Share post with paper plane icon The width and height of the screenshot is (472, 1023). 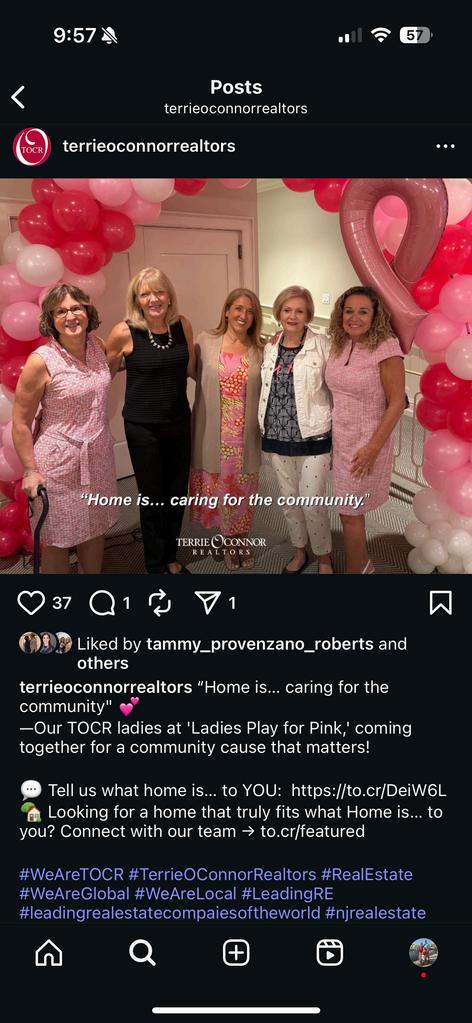(x=208, y=603)
